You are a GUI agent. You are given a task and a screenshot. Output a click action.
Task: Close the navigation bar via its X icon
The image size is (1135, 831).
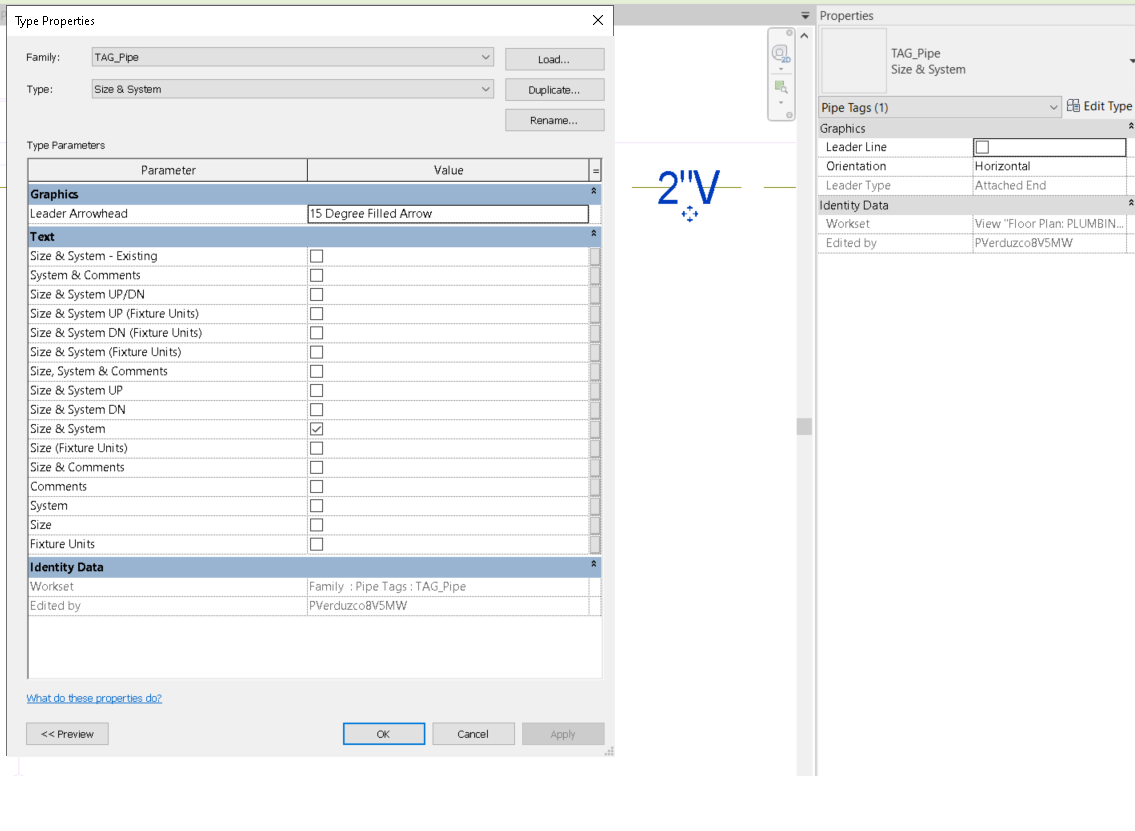[x=790, y=33]
